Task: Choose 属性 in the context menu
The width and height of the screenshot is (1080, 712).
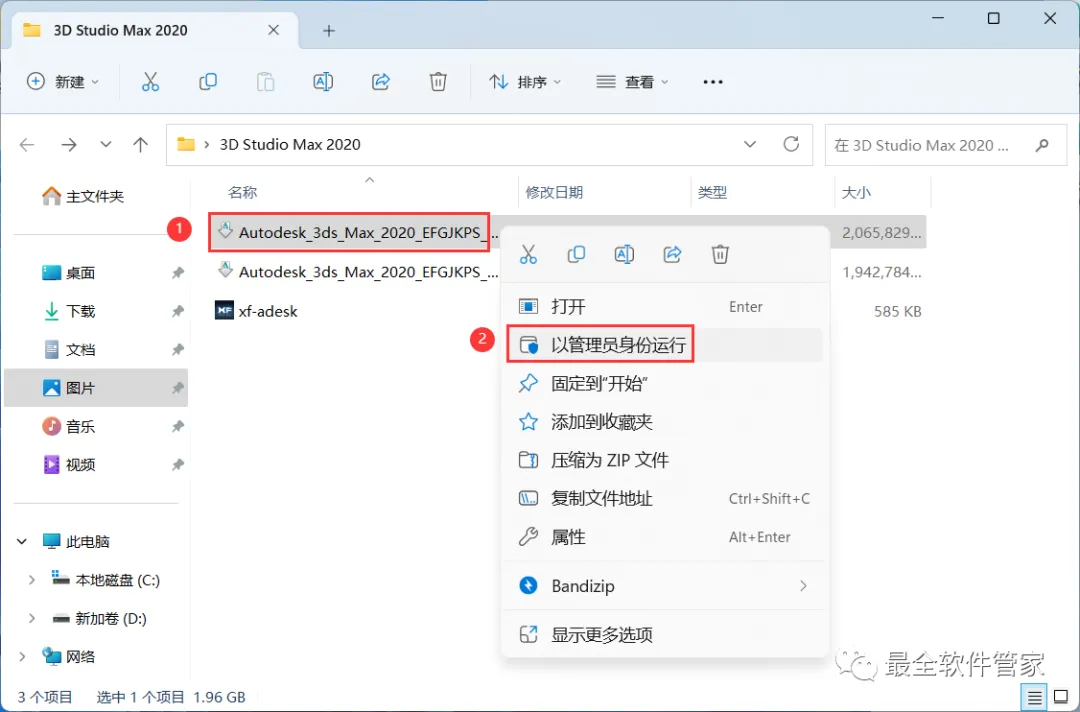Action: [x=664, y=537]
